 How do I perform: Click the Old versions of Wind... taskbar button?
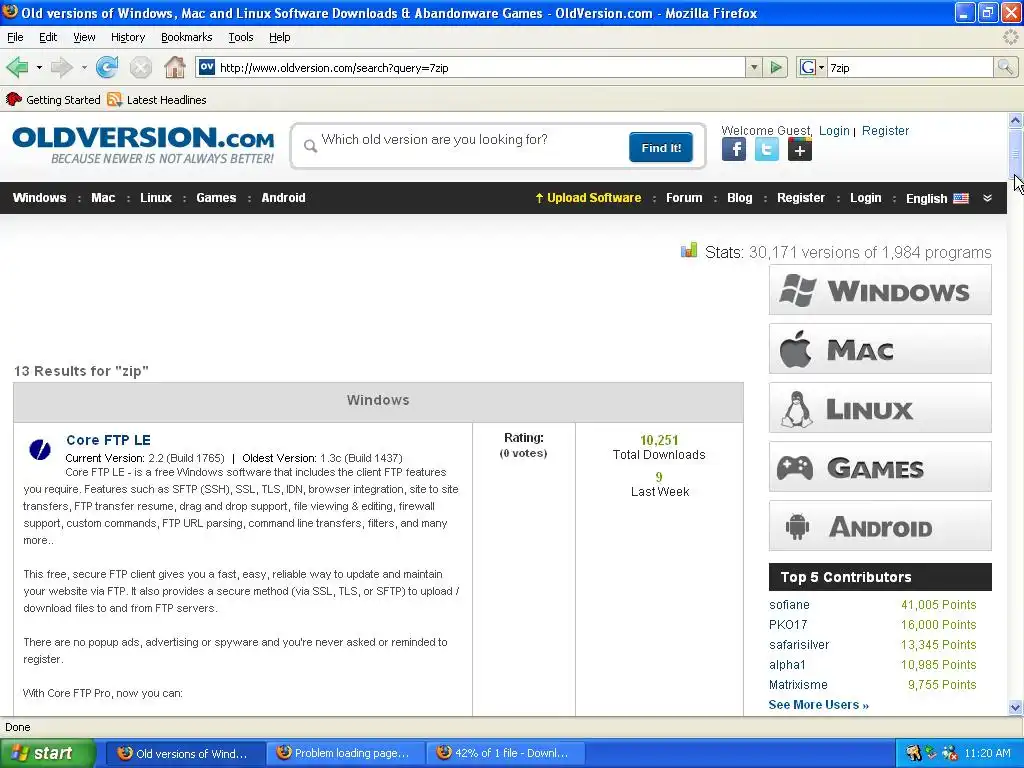[x=185, y=753]
